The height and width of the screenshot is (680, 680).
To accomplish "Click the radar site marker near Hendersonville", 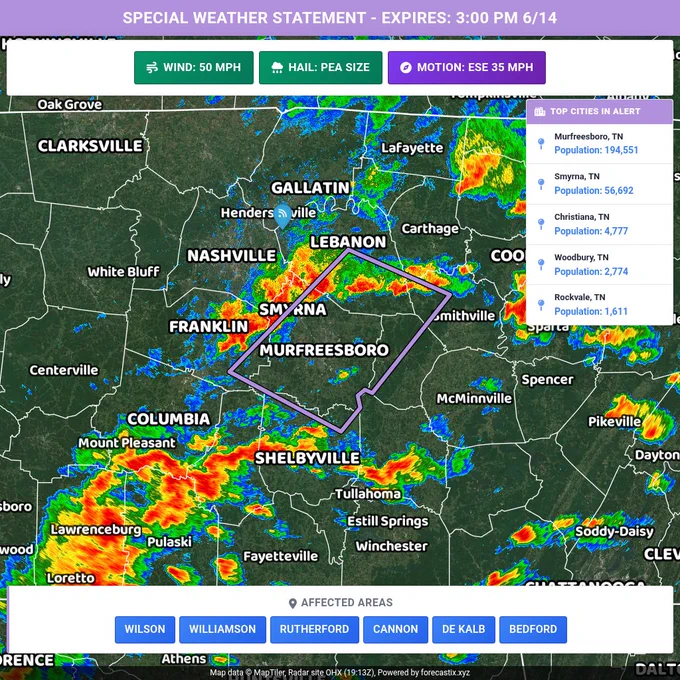I will 283,216.
